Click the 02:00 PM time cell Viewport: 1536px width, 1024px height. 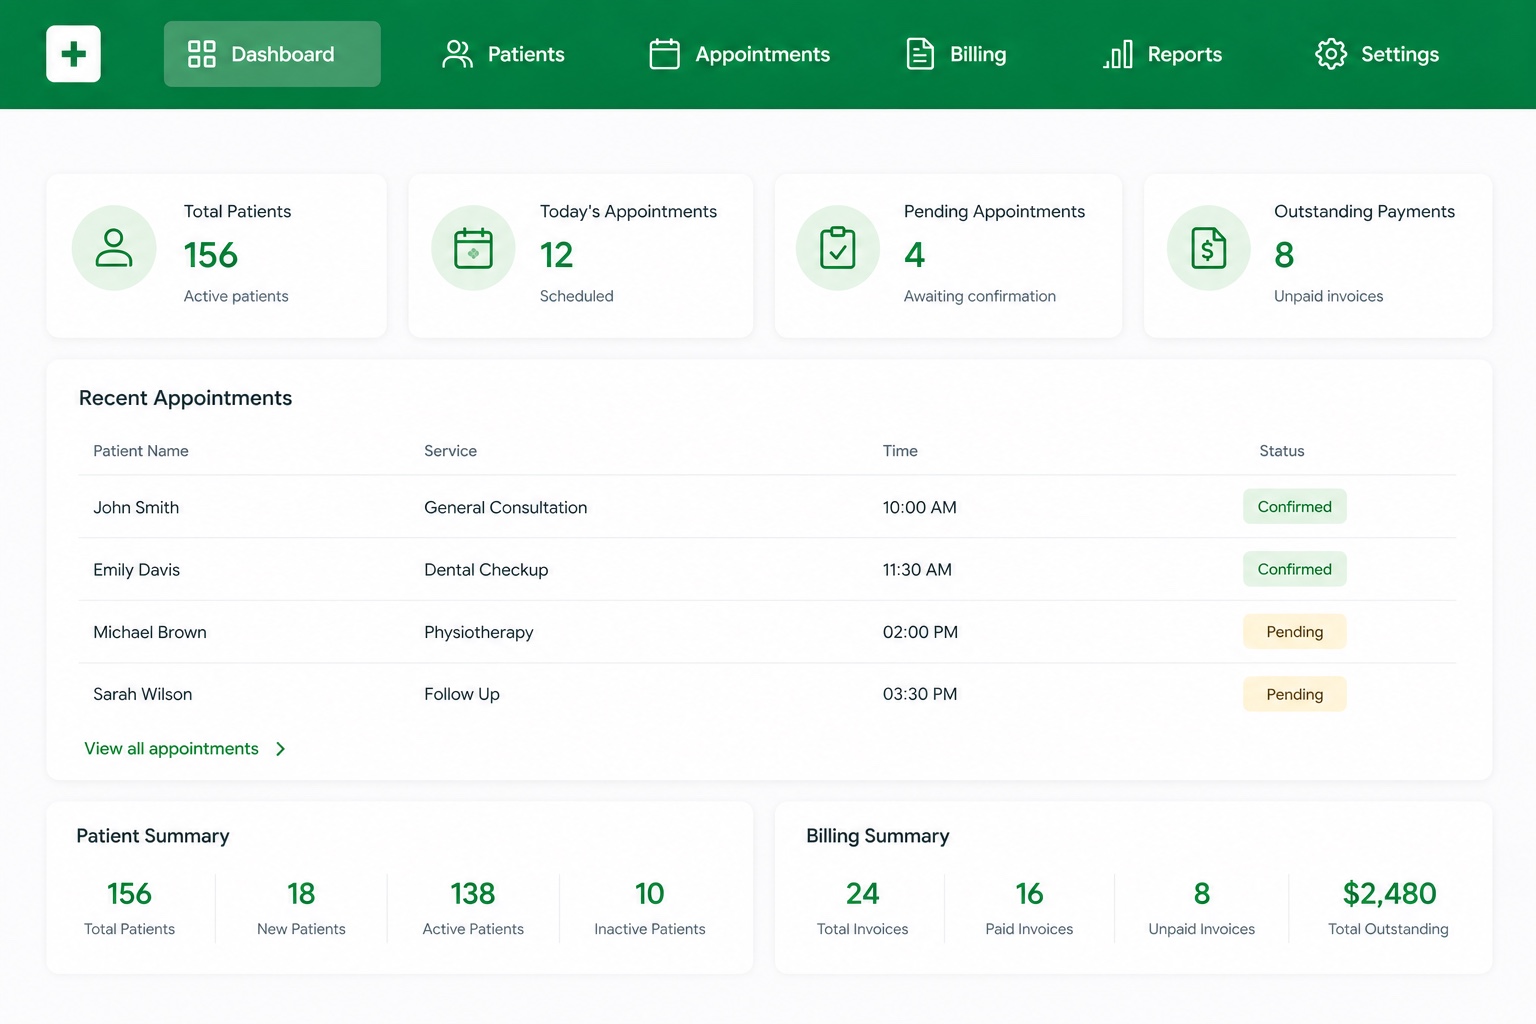coord(920,632)
